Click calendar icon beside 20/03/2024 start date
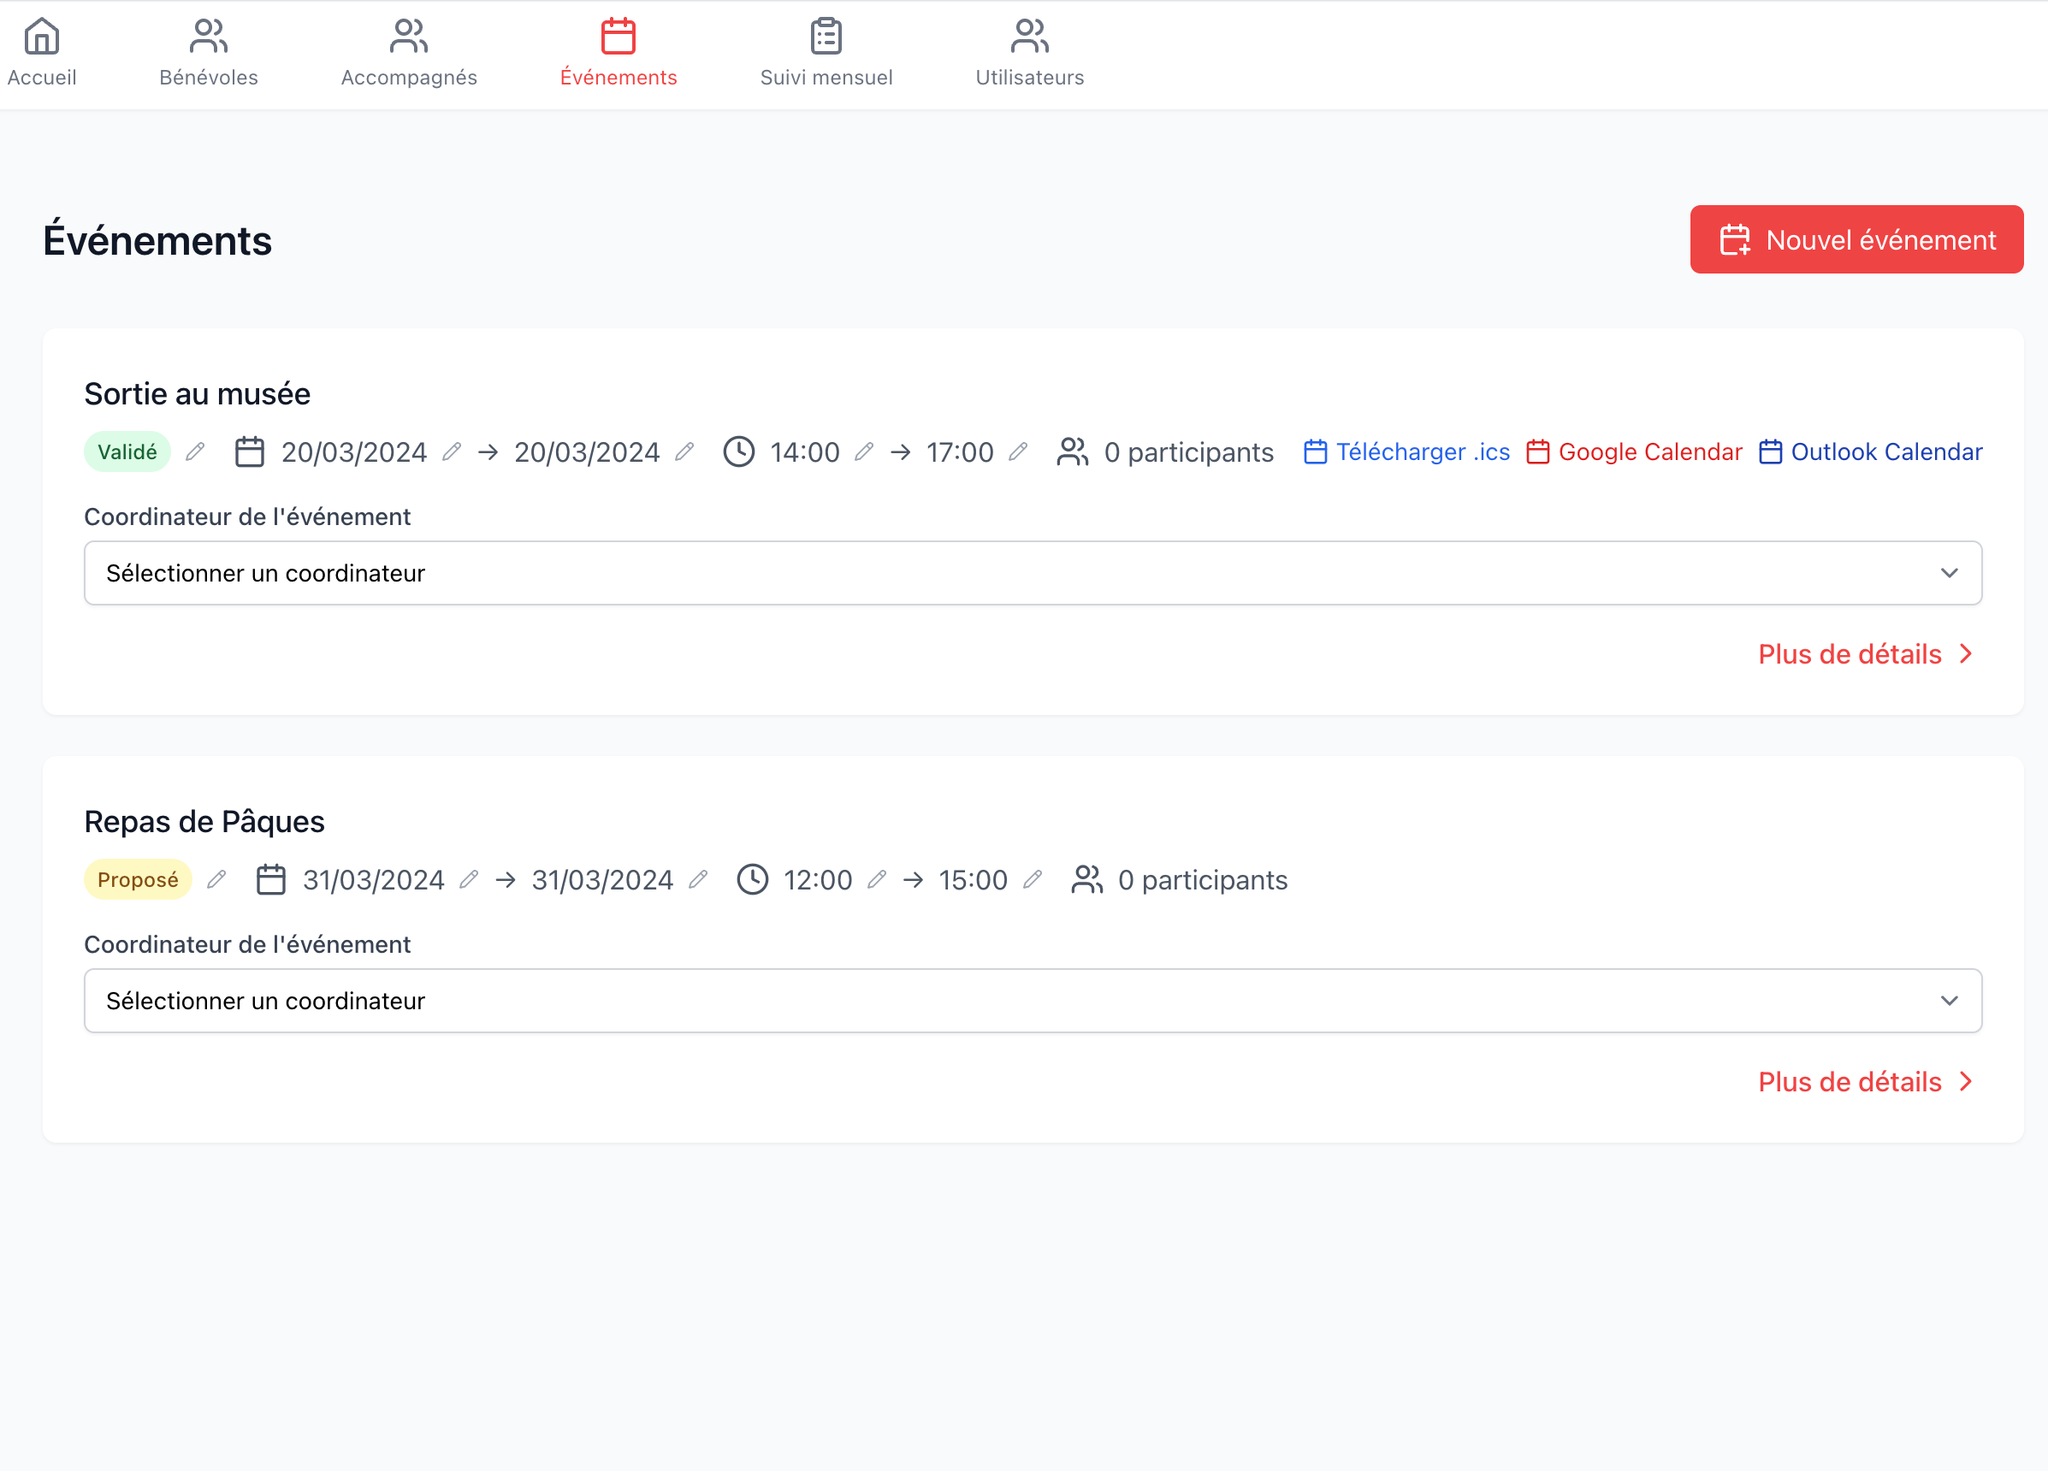This screenshot has width=2048, height=1471. tap(250, 452)
